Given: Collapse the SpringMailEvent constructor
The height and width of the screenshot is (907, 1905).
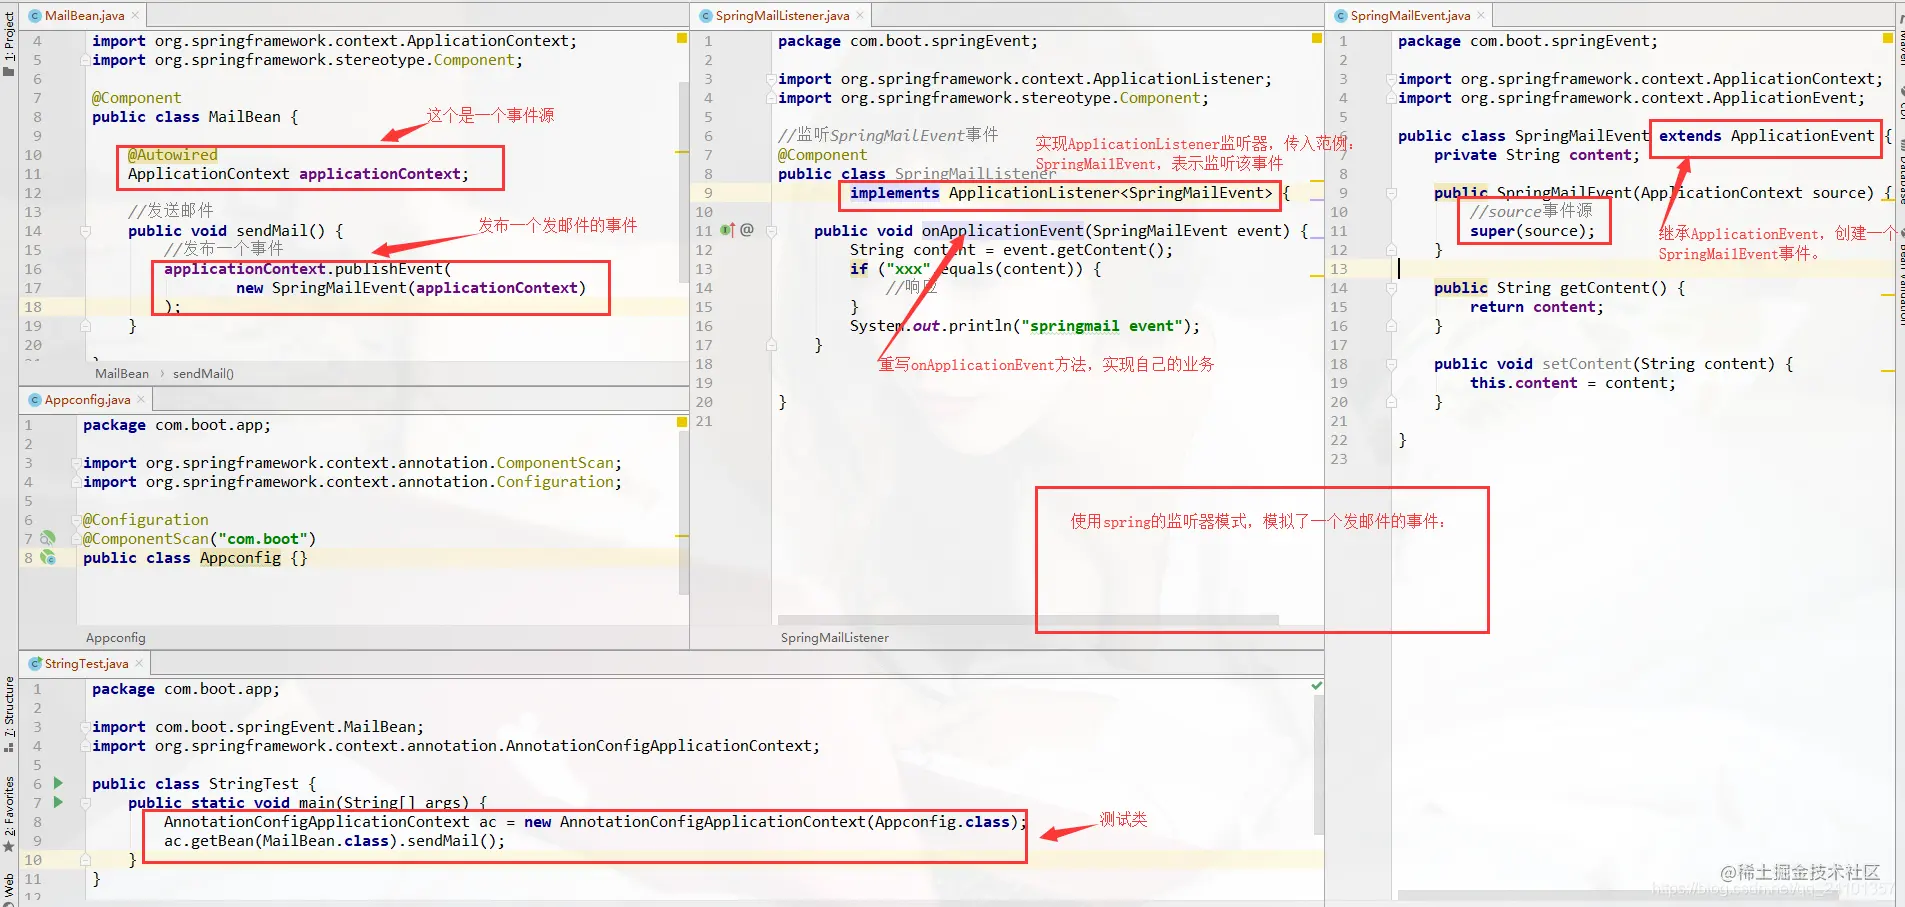Looking at the screenshot, I should pyautogui.click(x=1391, y=193).
